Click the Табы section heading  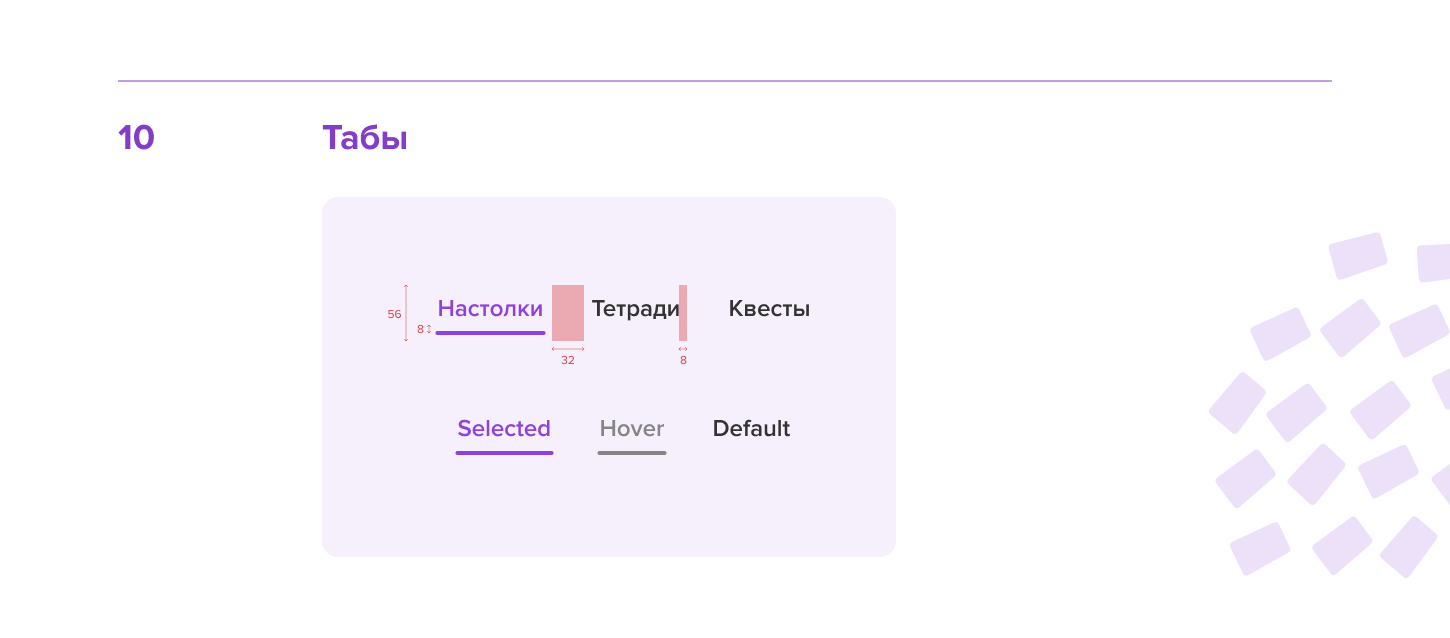[x=365, y=138]
